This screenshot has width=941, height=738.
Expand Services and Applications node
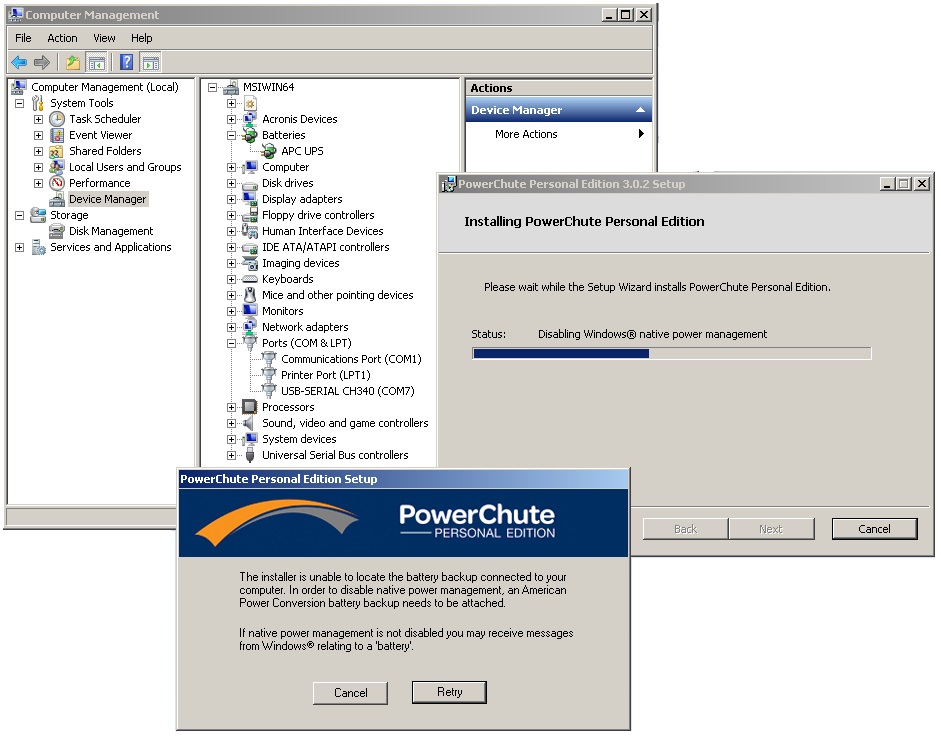coord(19,247)
